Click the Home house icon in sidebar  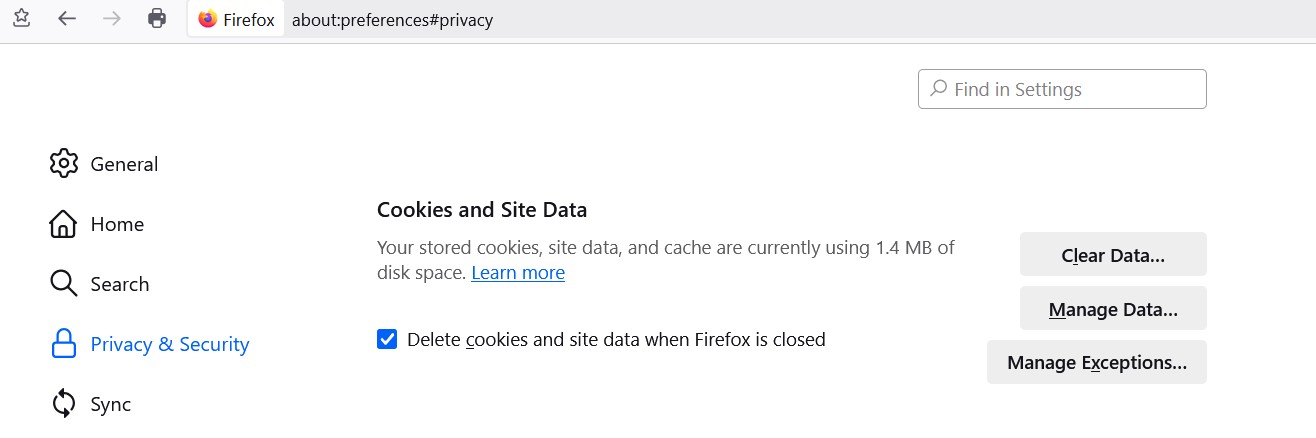(x=63, y=224)
